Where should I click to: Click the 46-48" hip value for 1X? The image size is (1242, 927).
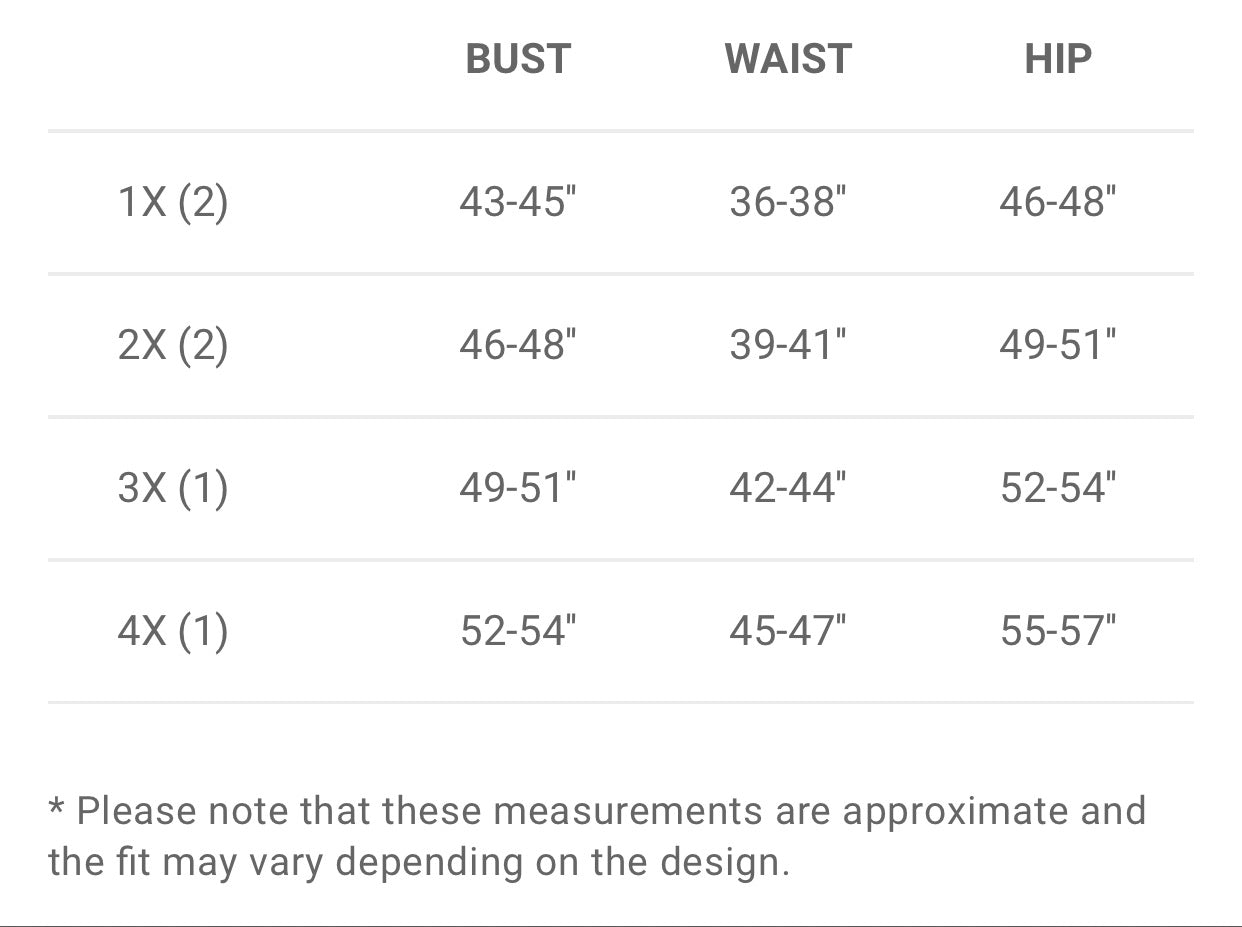1058,202
